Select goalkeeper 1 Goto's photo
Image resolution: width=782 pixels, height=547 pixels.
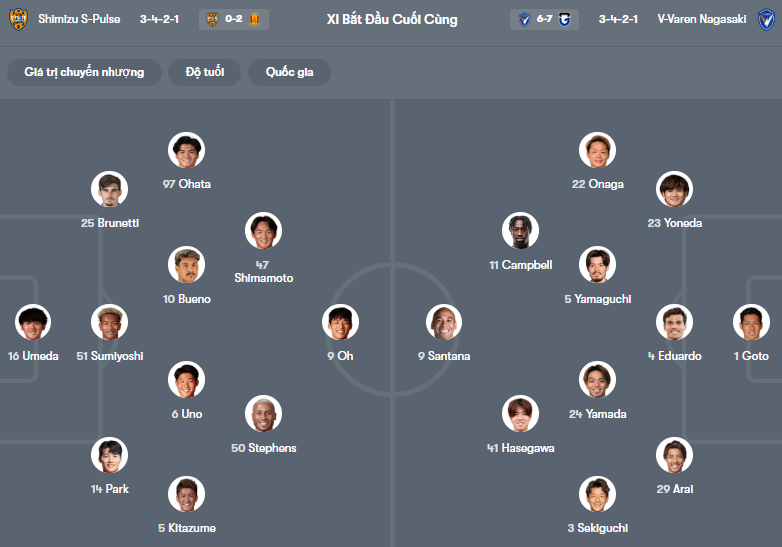click(x=751, y=322)
